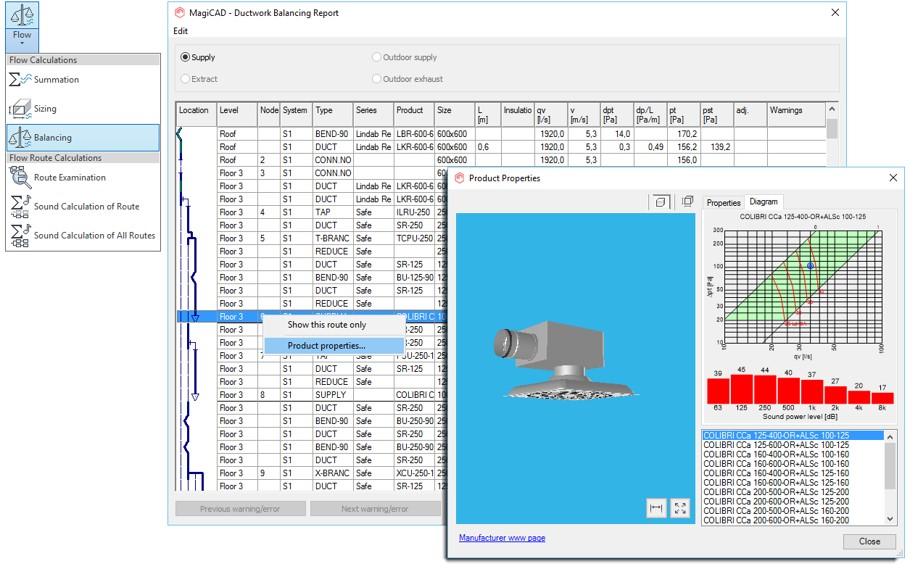Open the Edit menu
The image size is (910, 569).
180,31
